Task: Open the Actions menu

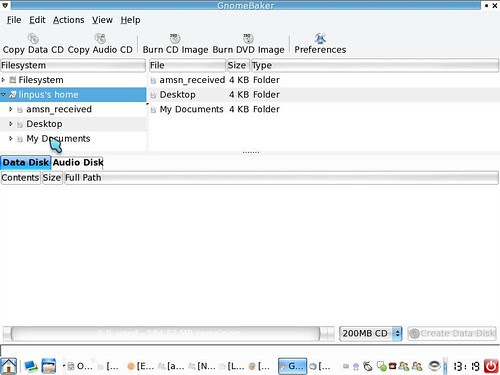Action: (69, 20)
